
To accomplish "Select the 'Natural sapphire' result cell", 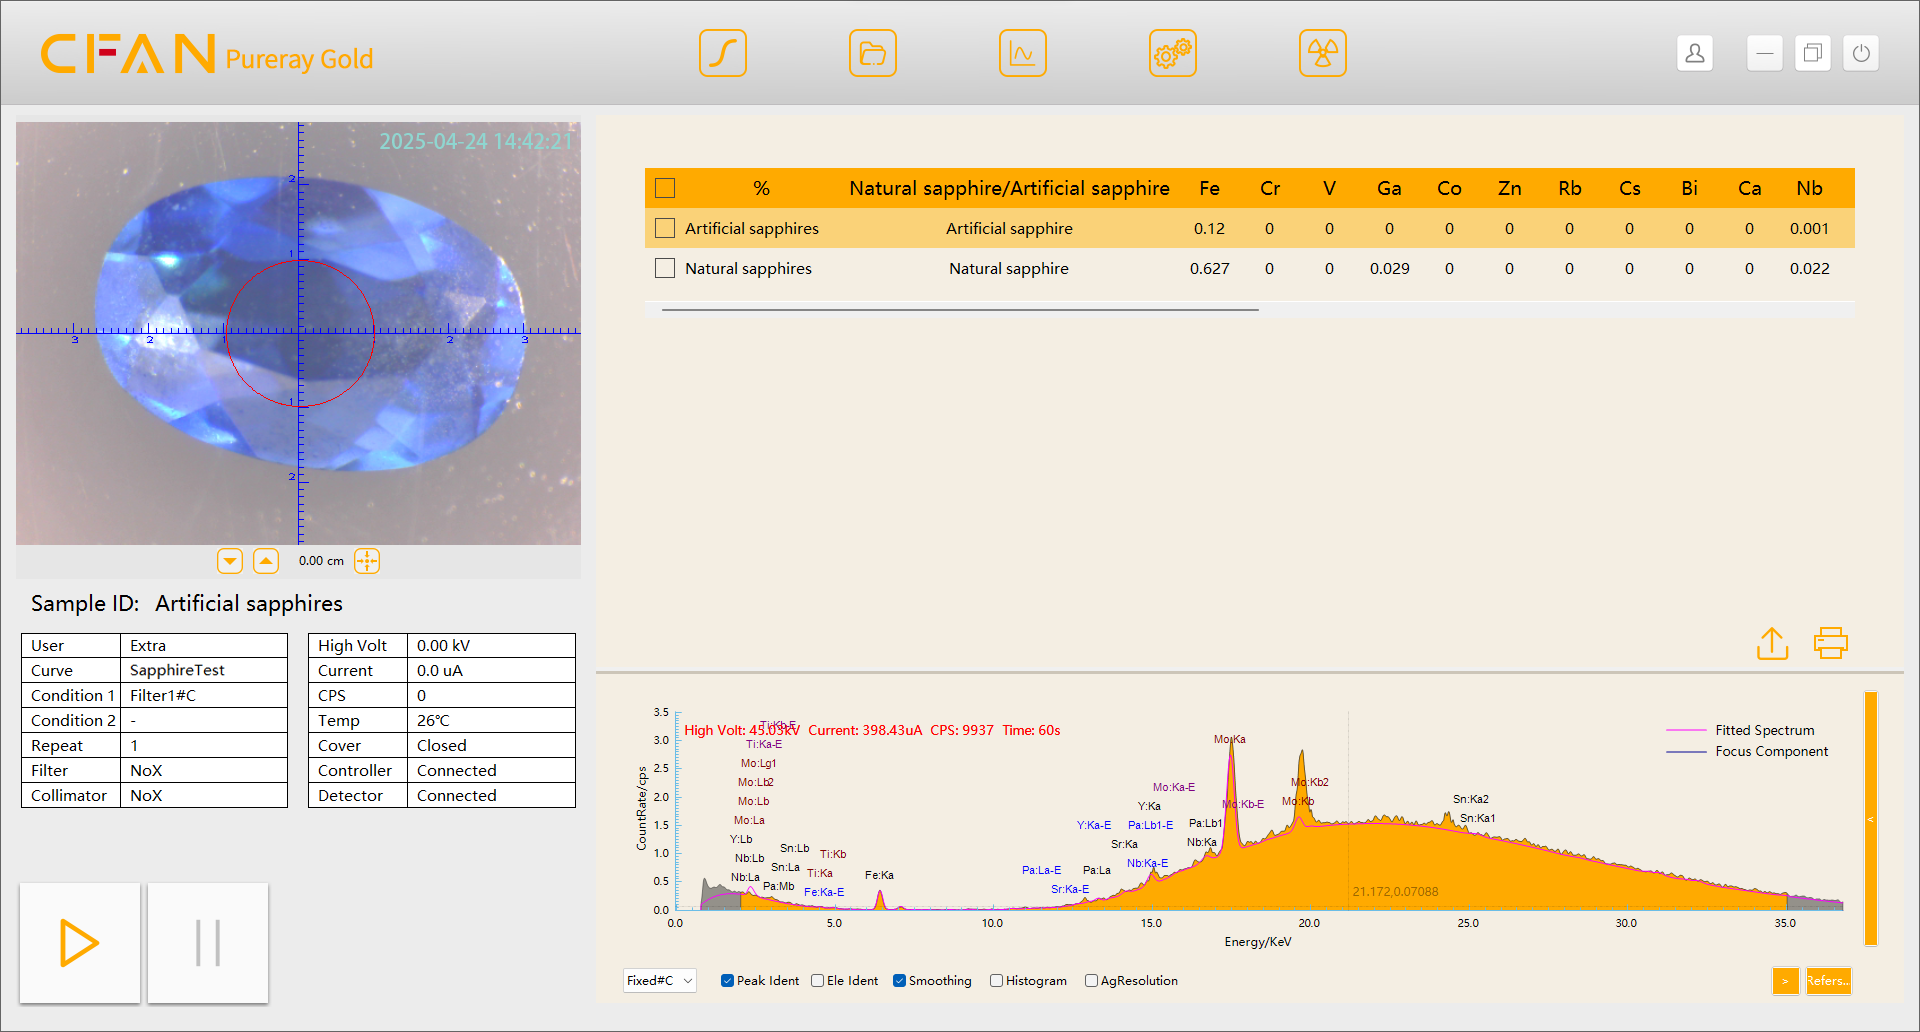I will coord(1009,268).
